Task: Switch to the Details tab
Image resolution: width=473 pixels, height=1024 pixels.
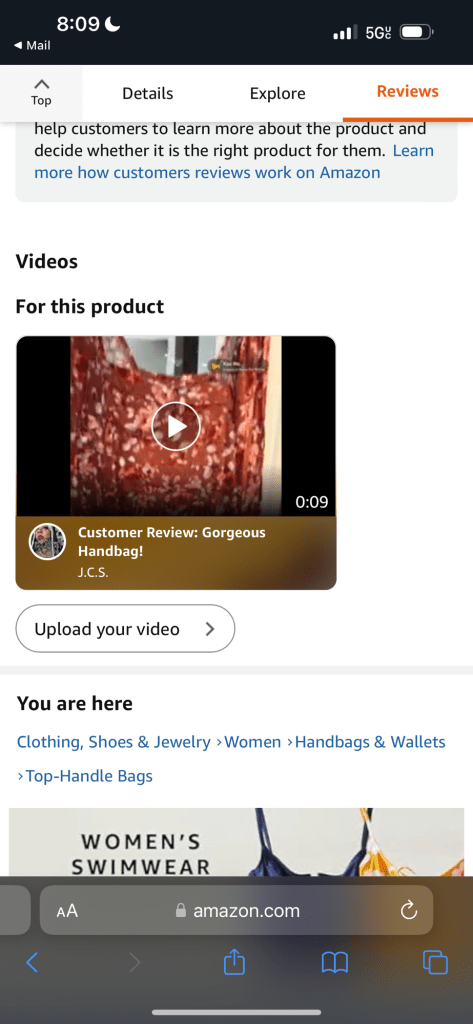Action: point(148,93)
